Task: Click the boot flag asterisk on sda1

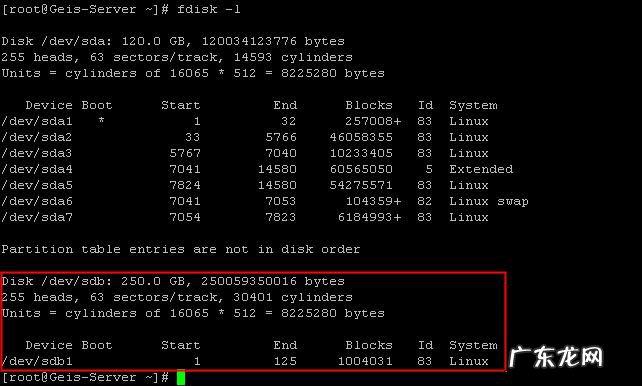Action: [x=101, y=120]
